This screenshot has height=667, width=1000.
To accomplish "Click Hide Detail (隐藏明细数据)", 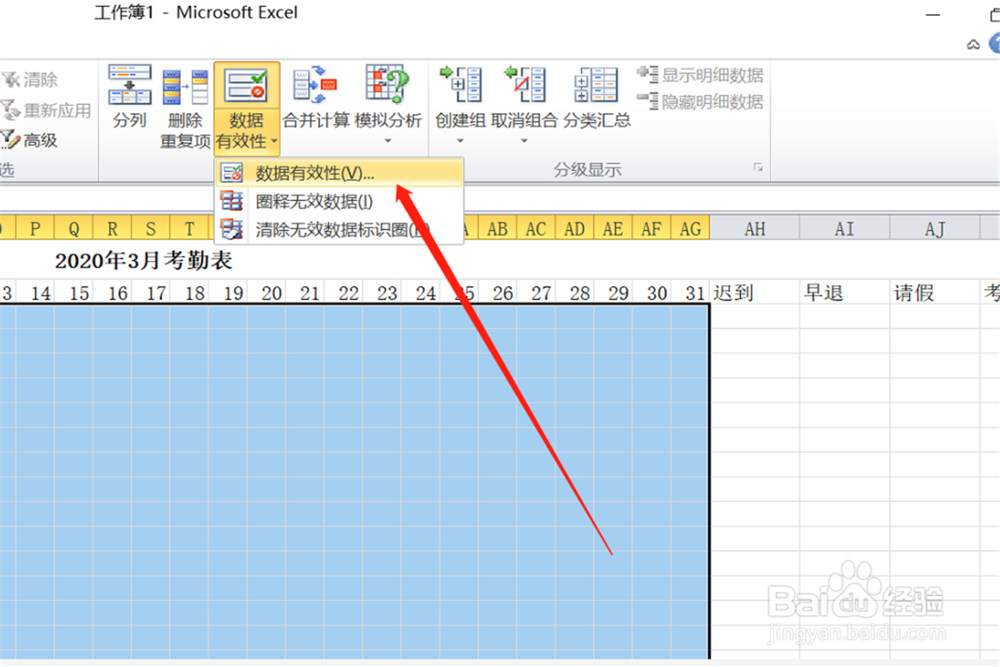I will tap(700, 101).
